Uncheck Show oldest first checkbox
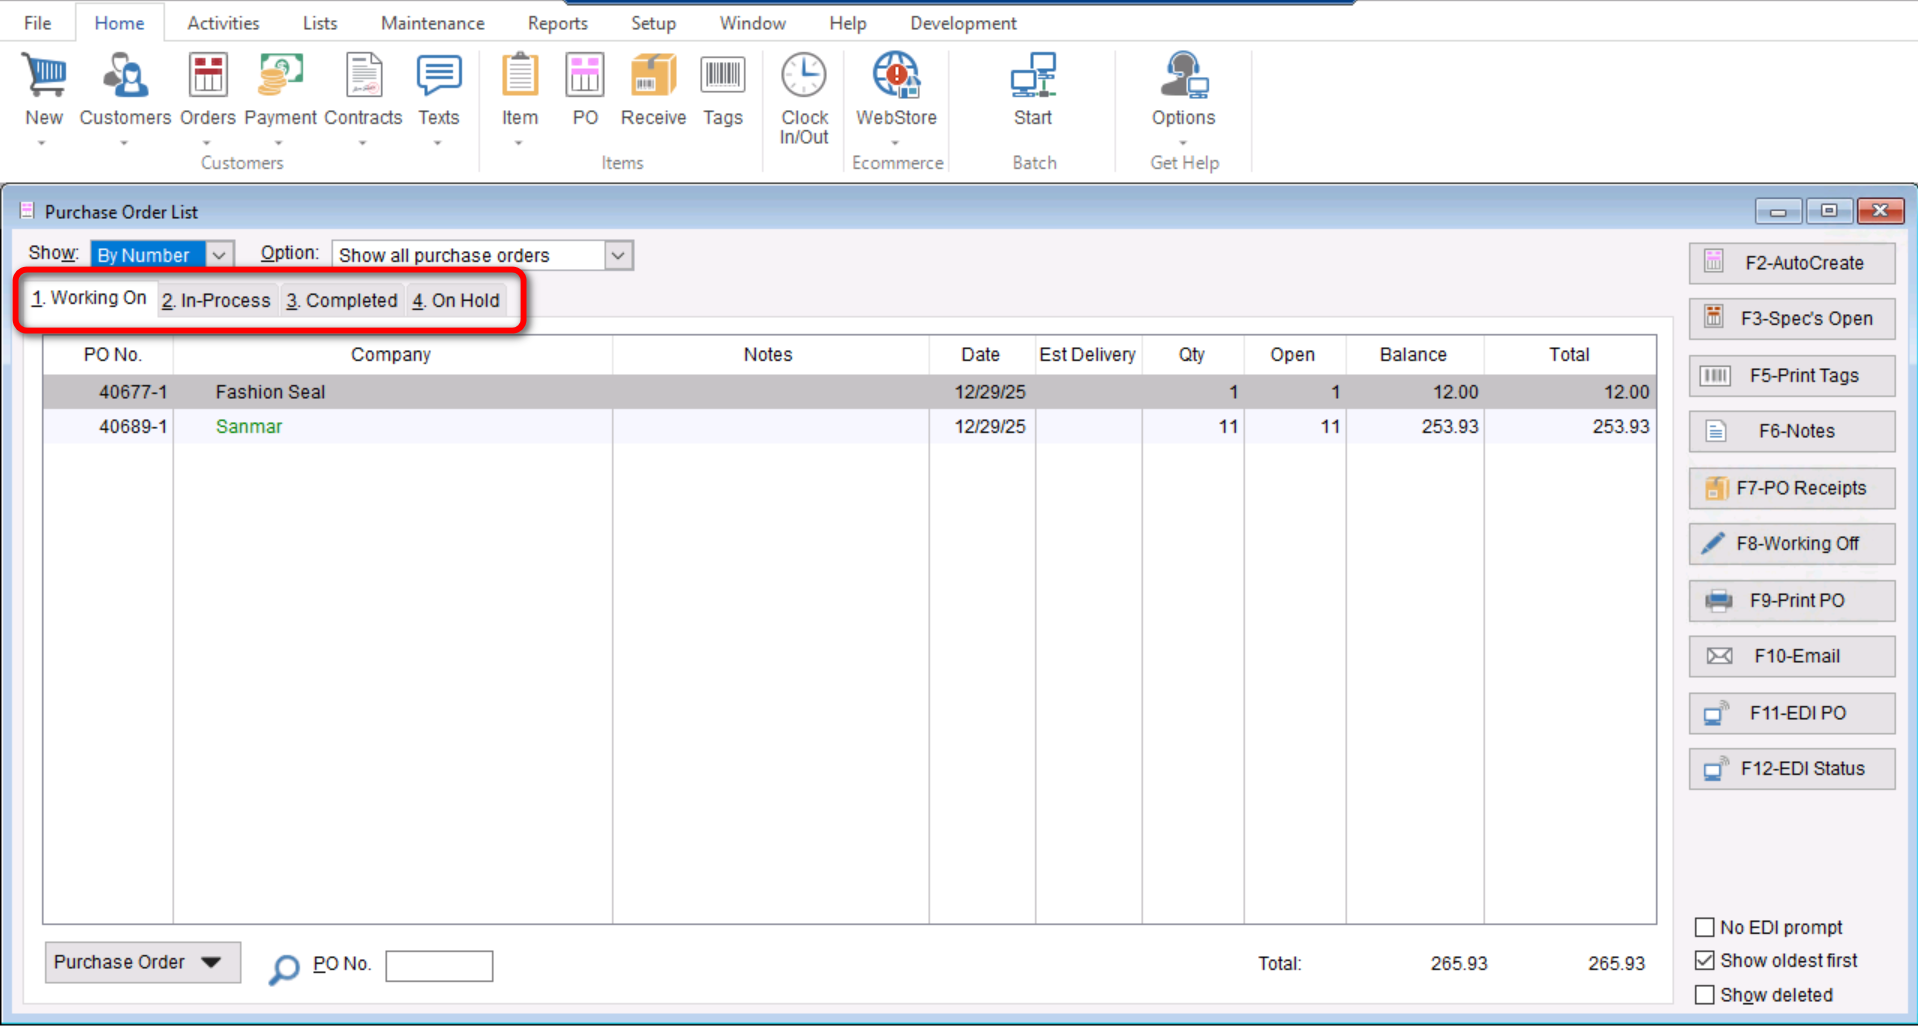The height and width of the screenshot is (1026, 1918). tap(1705, 960)
